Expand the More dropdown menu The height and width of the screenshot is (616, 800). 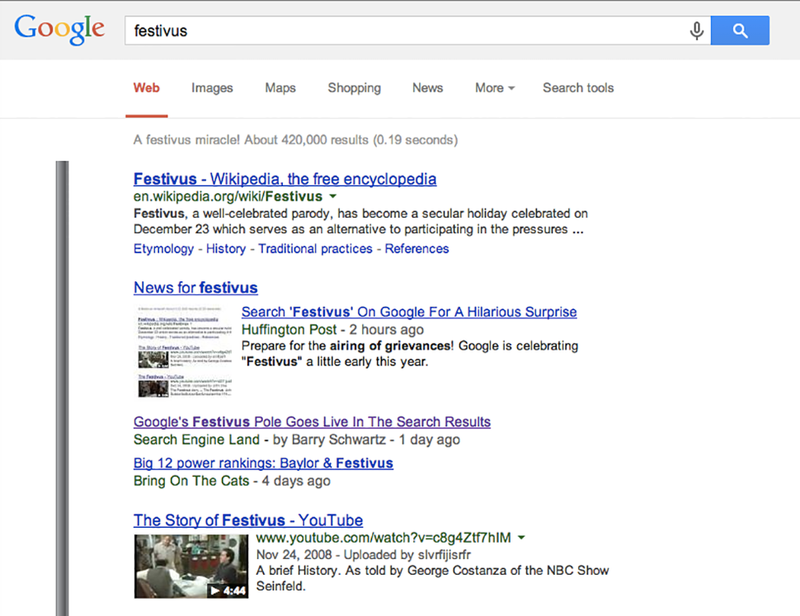pyautogui.click(x=495, y=88)
